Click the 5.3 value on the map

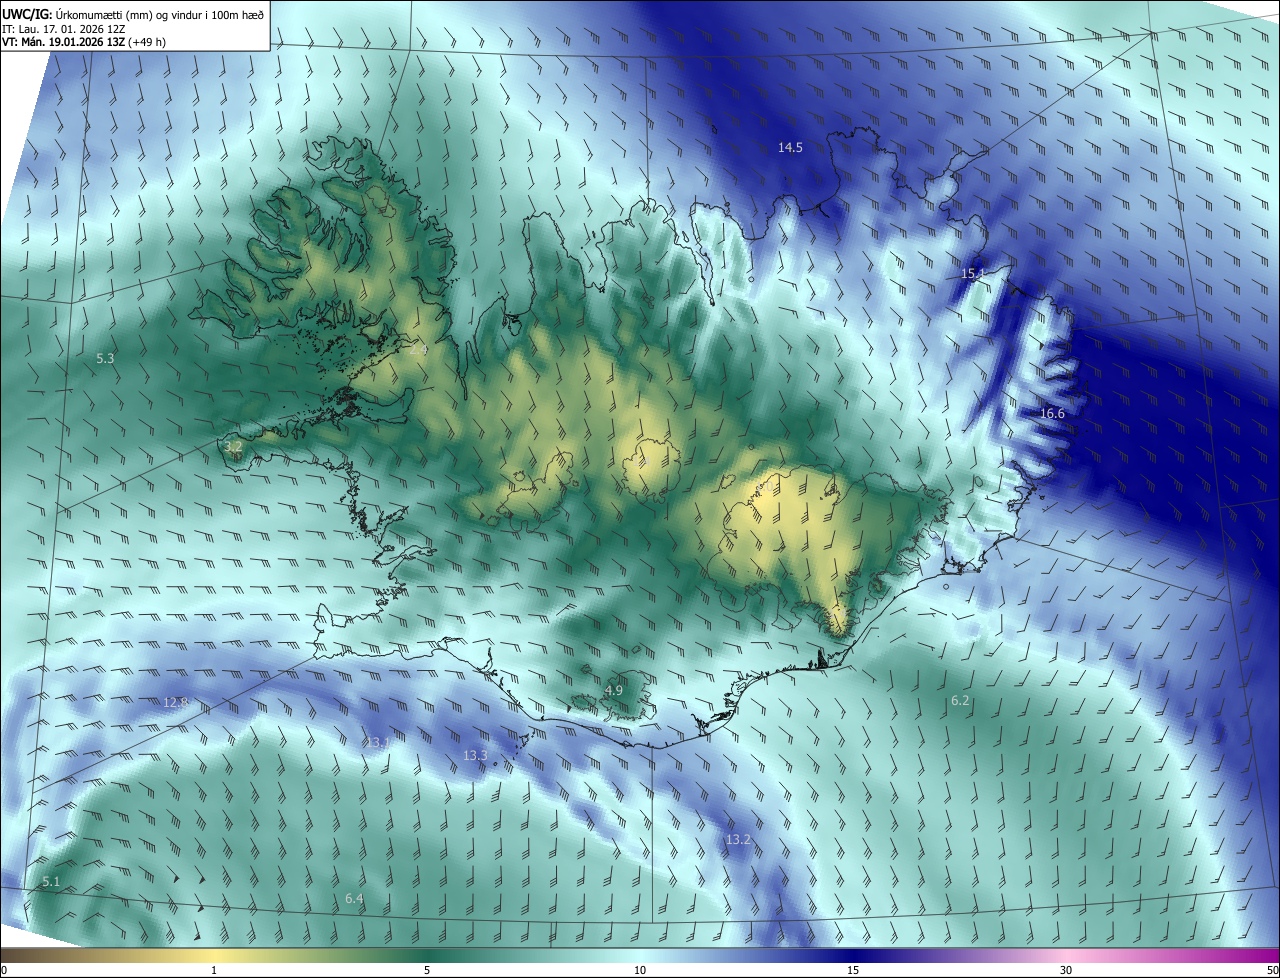tap(105, 358)
